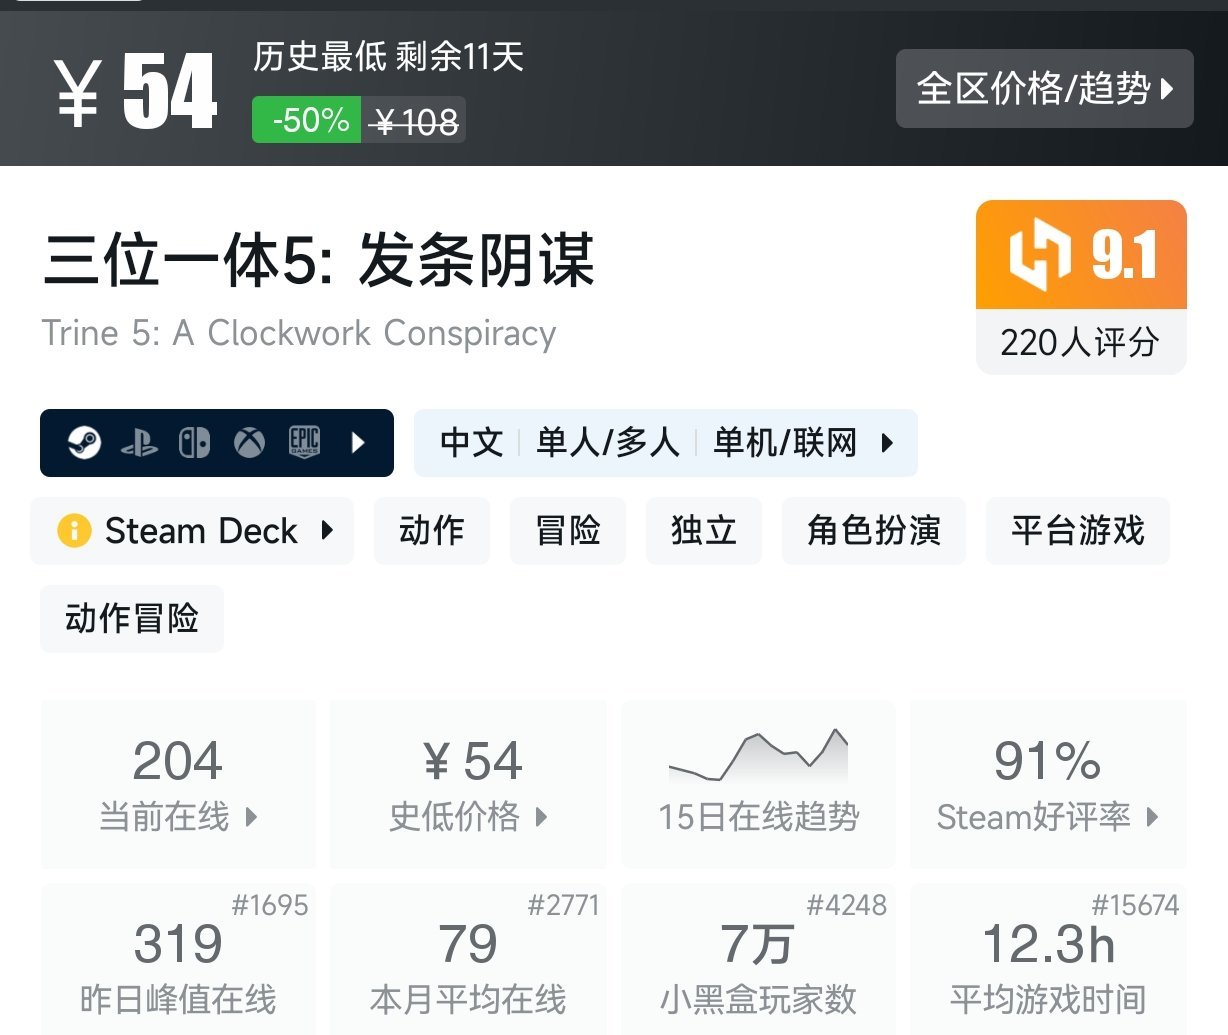Click the Steam Deck yellow info icon
The height and width of the screenshot is (1035, 1228).
click(74, 530)
